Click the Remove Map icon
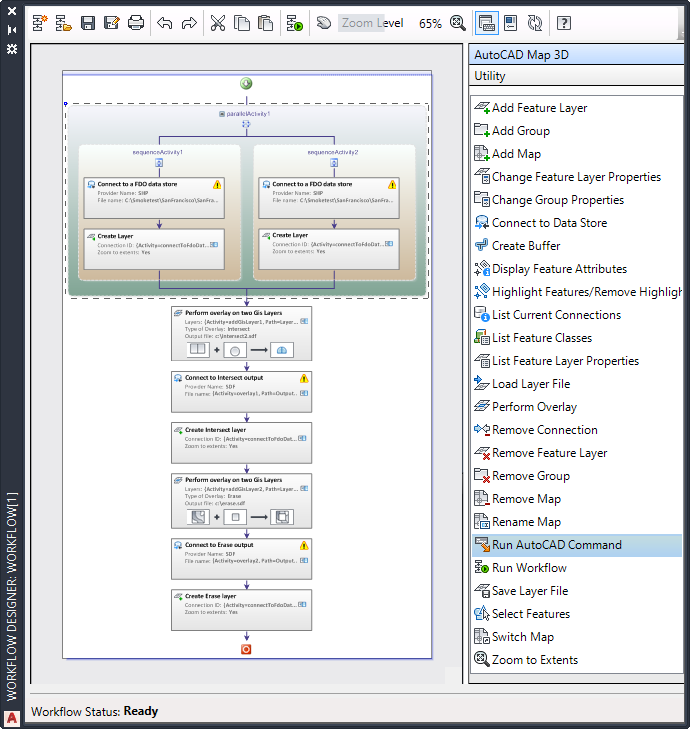 click(482, 499)
